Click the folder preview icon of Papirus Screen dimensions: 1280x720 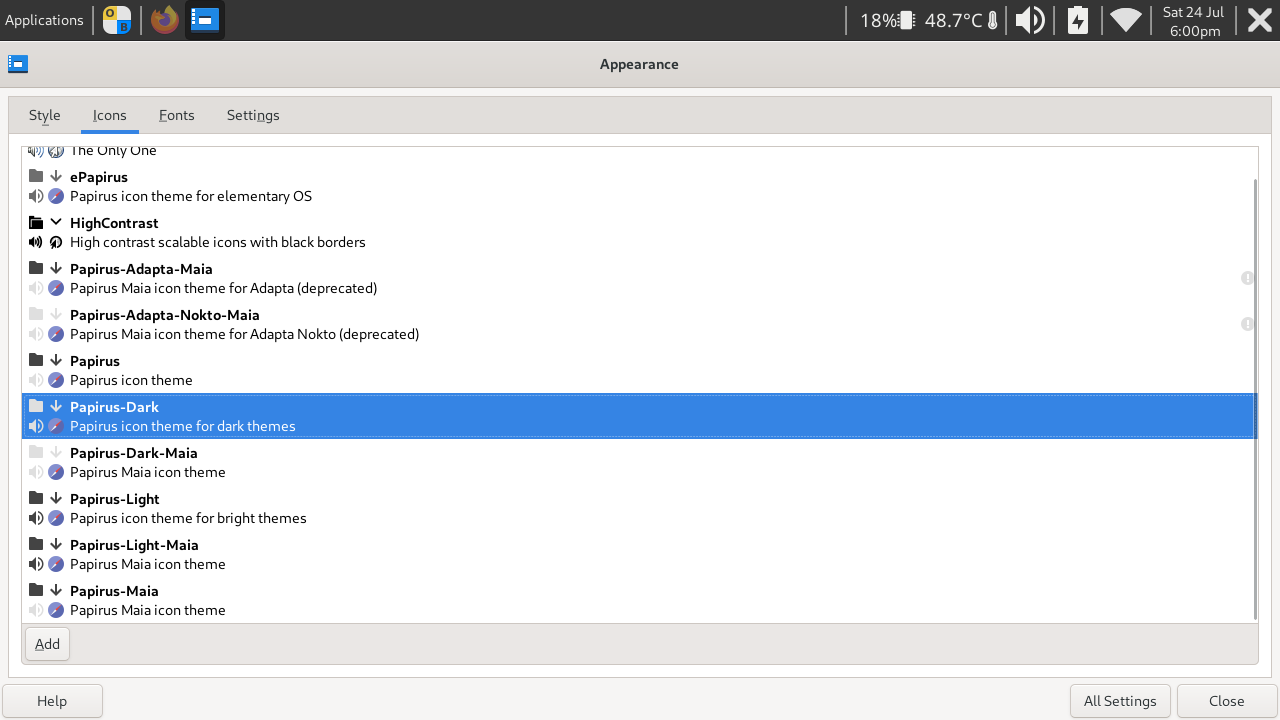point(36,360)
